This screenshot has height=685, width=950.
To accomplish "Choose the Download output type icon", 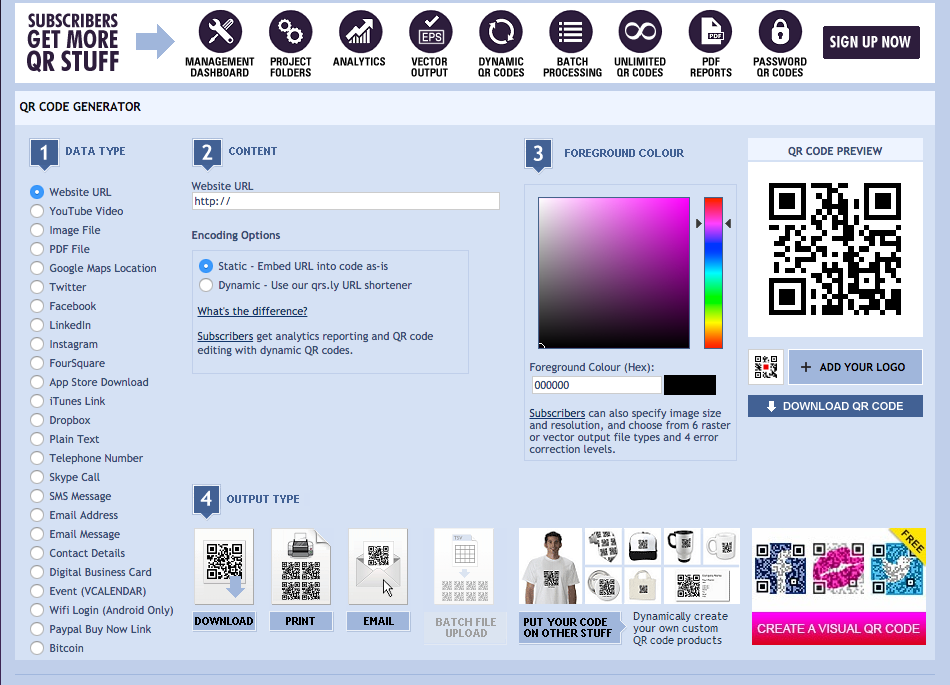I will pyautogui.click(x=224, y=566).
